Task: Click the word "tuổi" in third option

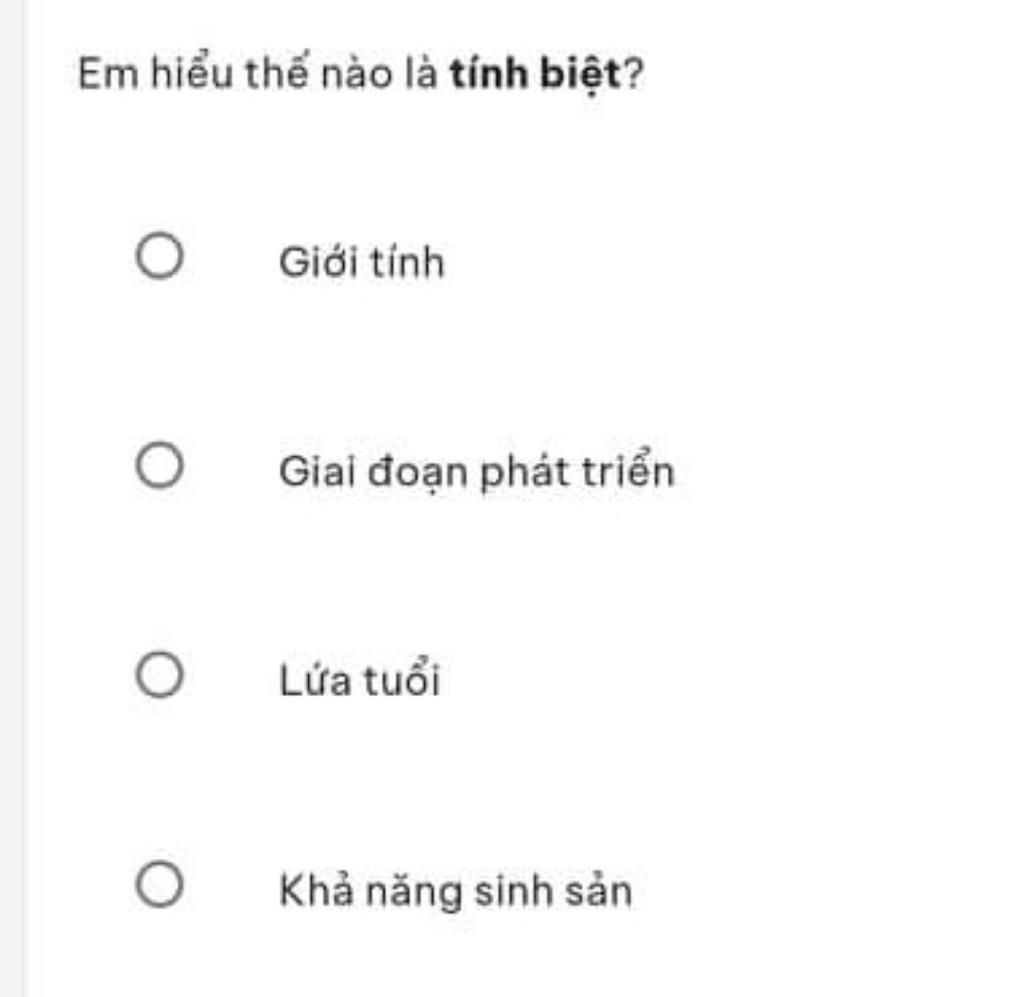Action: coord(401,679)
